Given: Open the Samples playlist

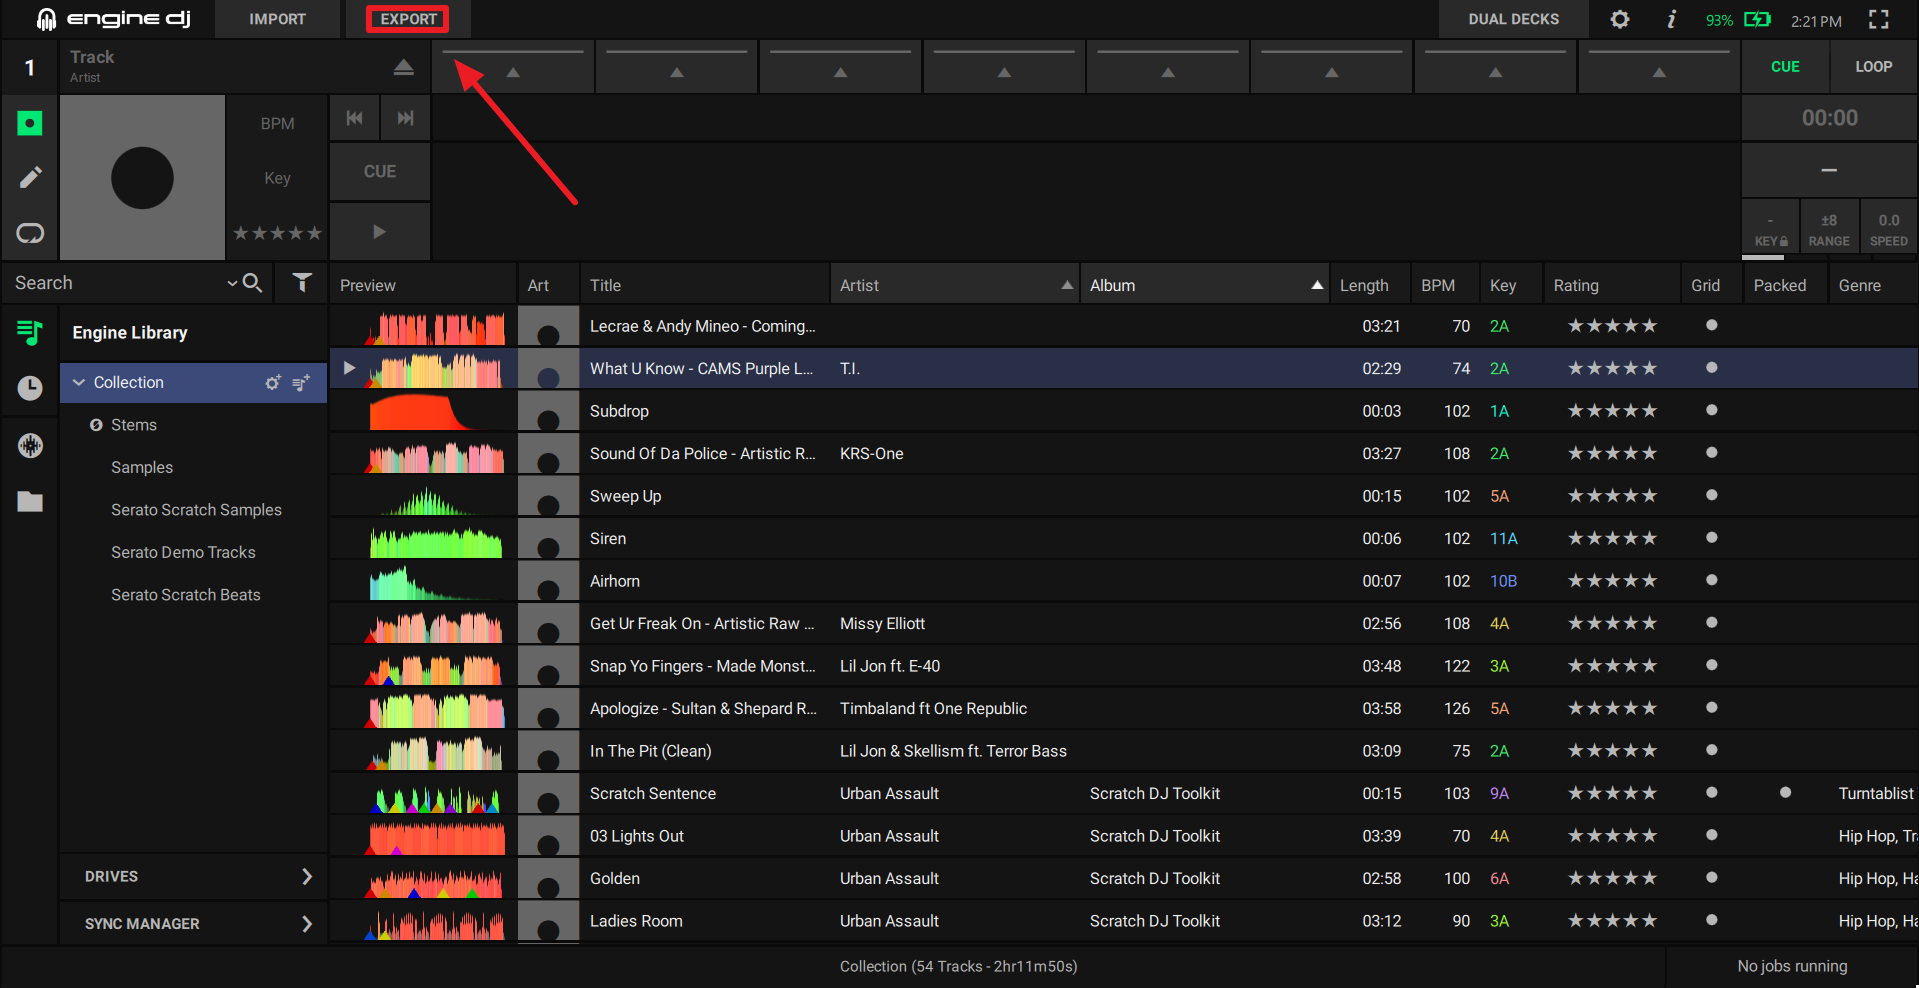Looking at the screenshot, I should tap(142, 467).
